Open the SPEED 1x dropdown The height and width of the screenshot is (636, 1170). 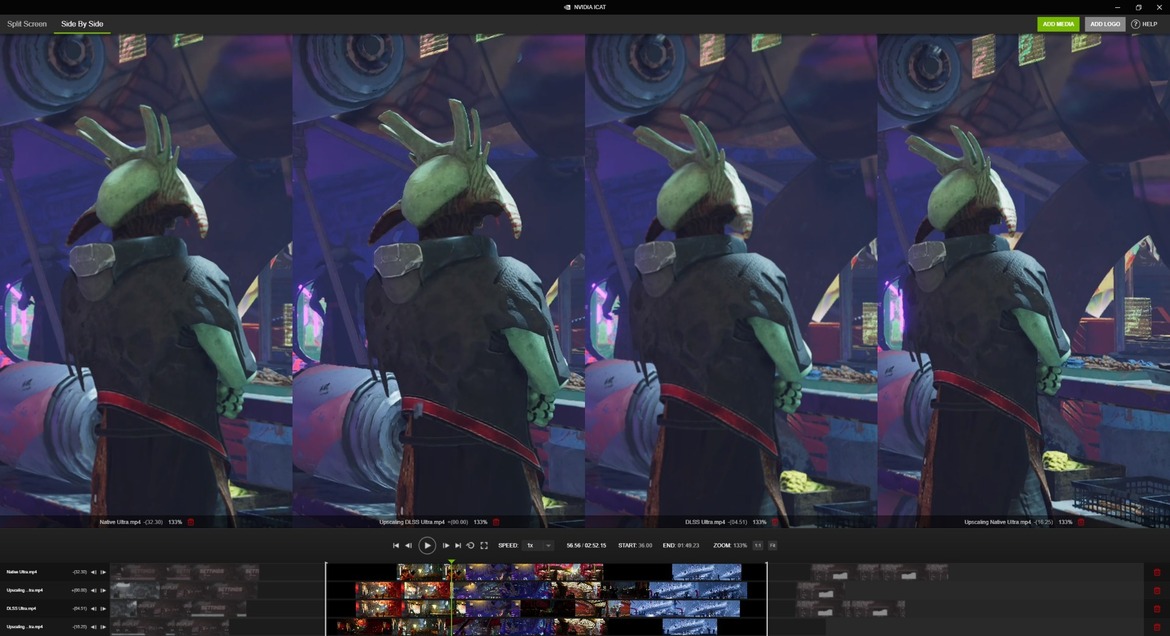click(x=538, y=546)
